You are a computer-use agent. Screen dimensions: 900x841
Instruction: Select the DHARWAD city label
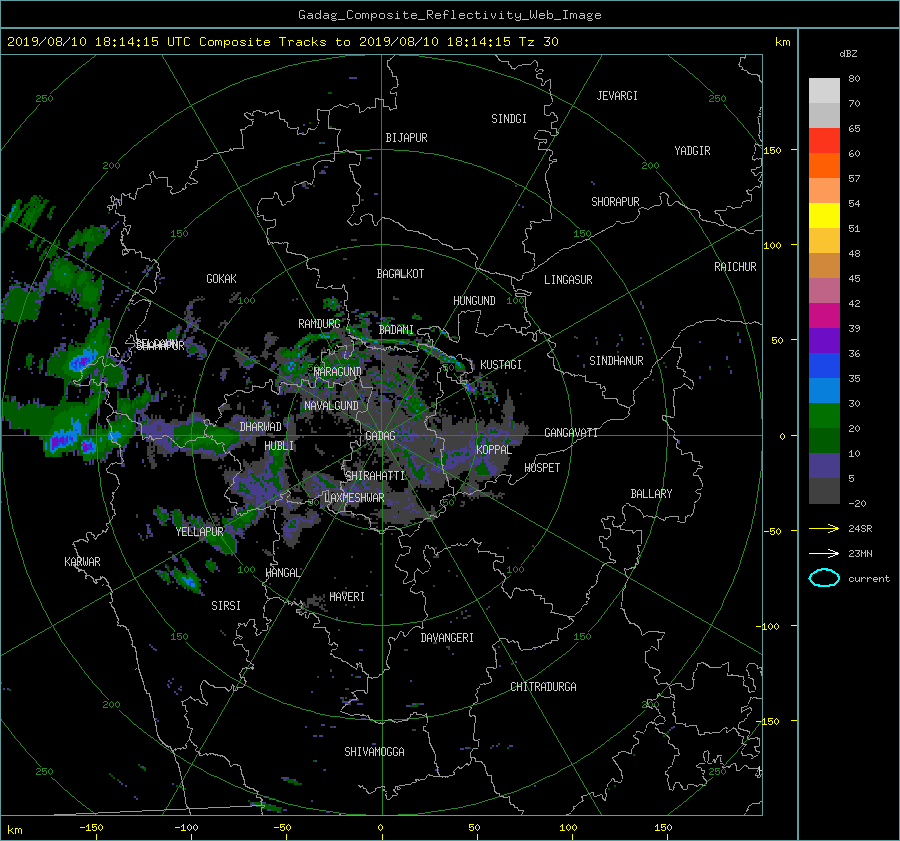coord(260,427)
